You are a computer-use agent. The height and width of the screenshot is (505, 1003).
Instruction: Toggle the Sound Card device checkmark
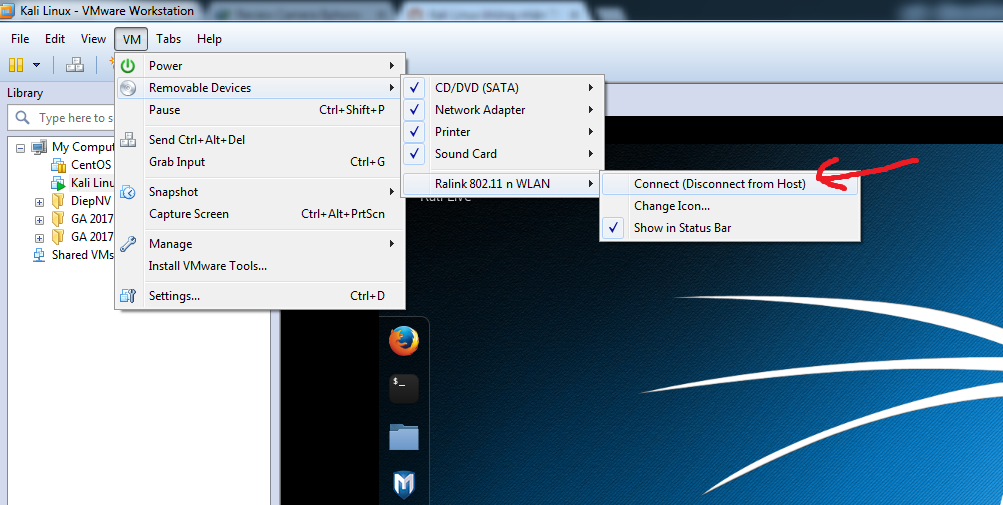tap(416, 154)
